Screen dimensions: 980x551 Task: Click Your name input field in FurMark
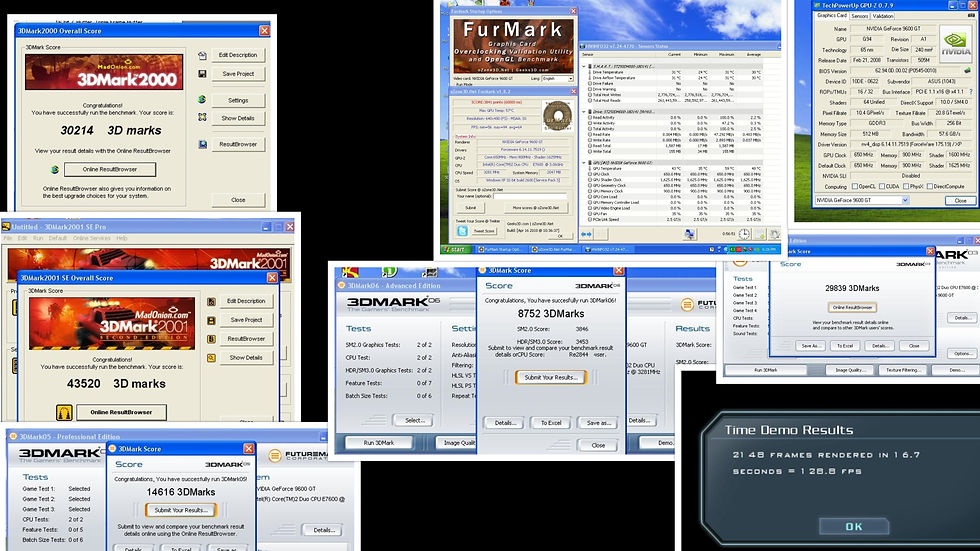click(529, 196)
